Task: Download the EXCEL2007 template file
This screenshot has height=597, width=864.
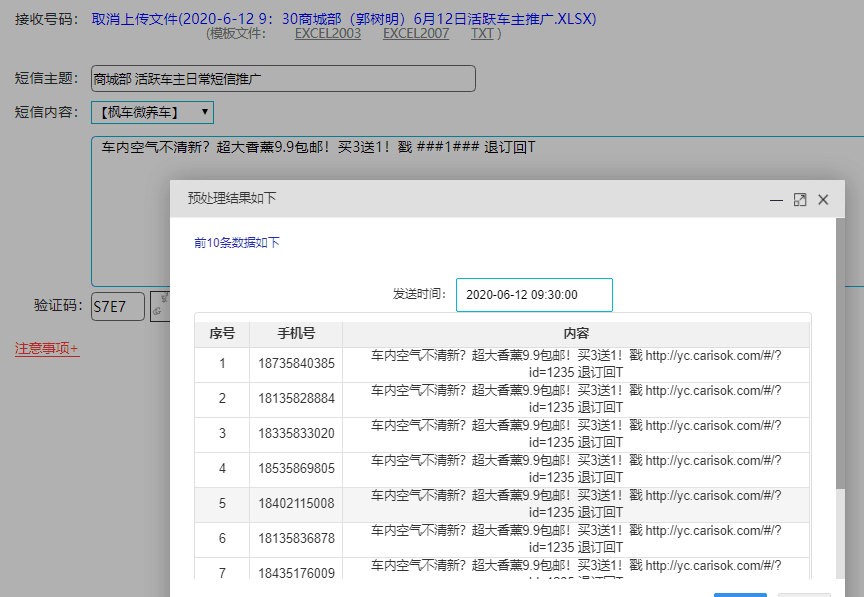Action: [416, 34]
